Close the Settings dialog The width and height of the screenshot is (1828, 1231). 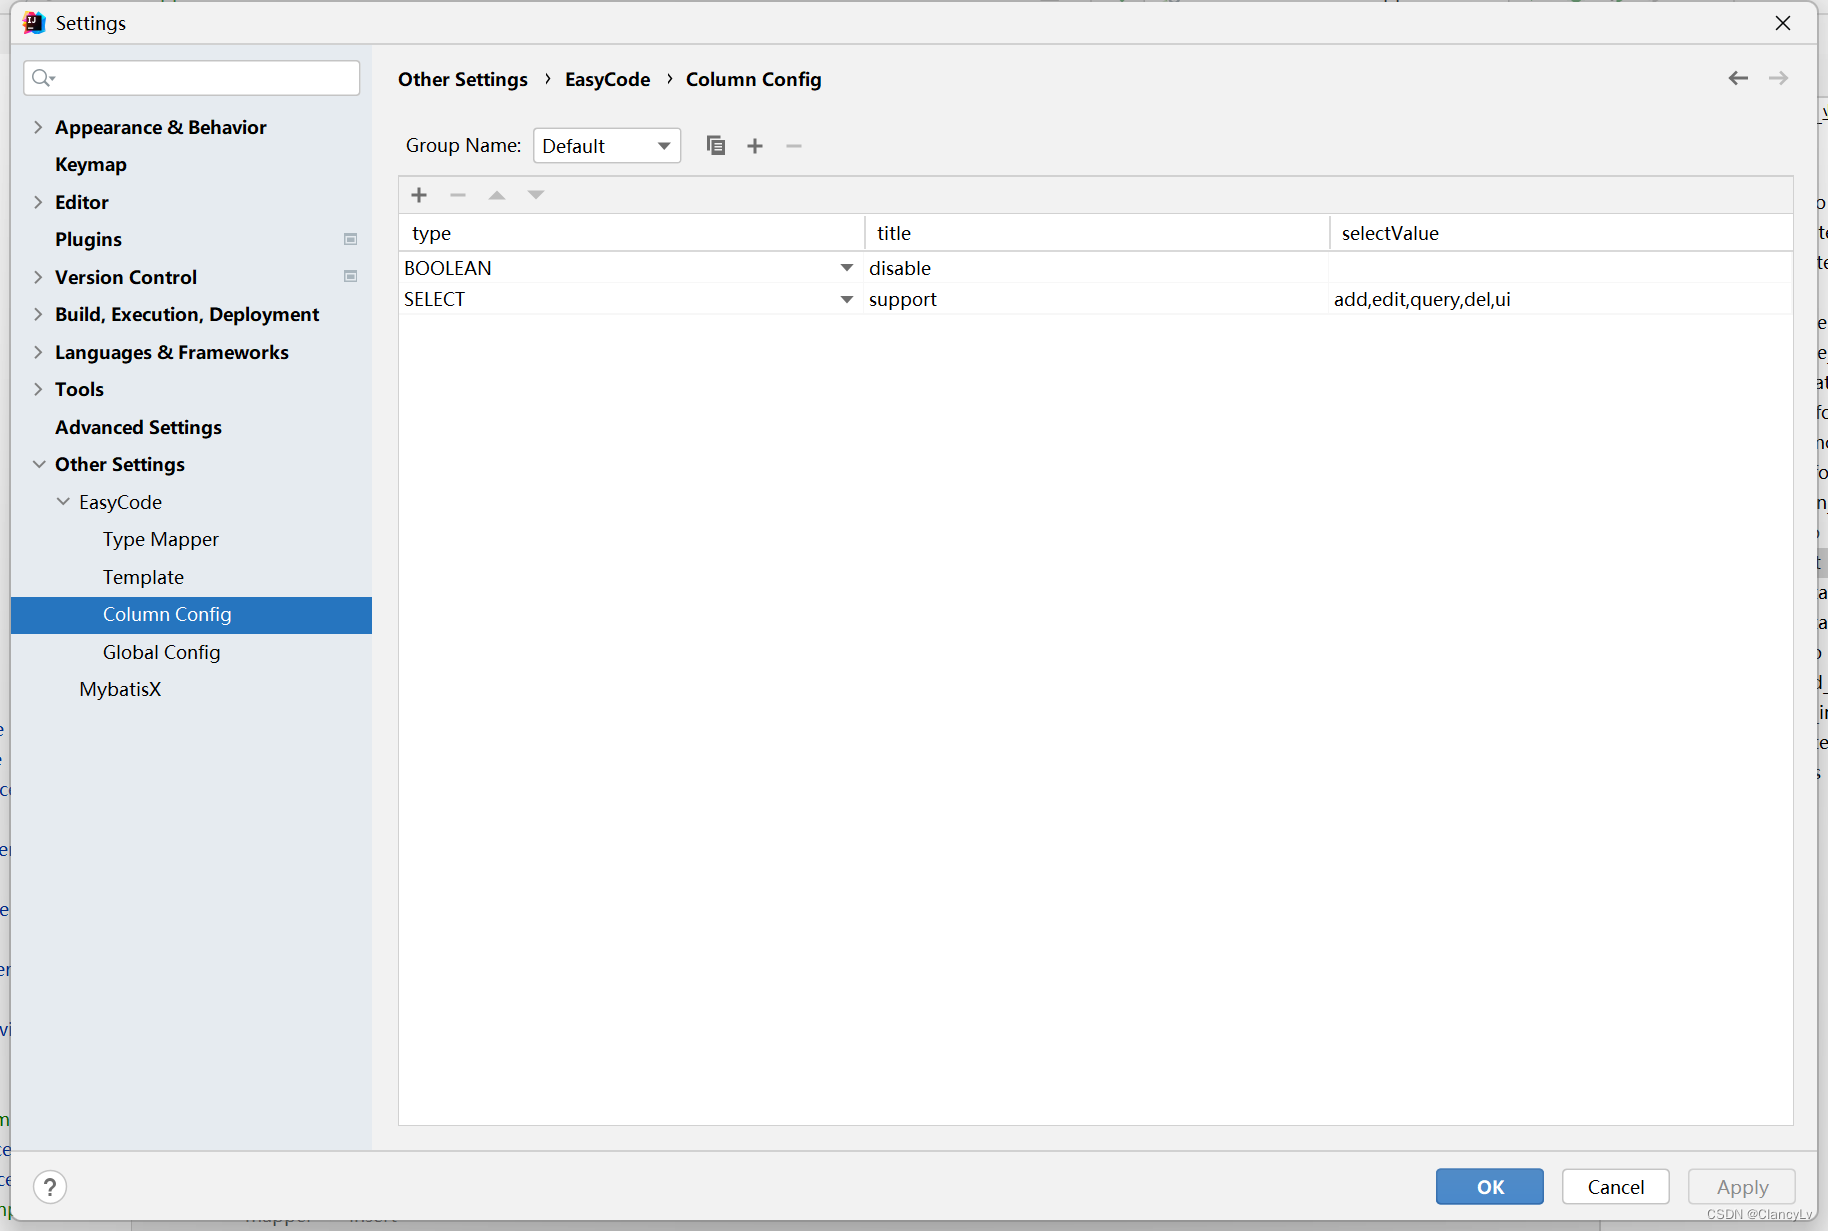(1783, 23)
